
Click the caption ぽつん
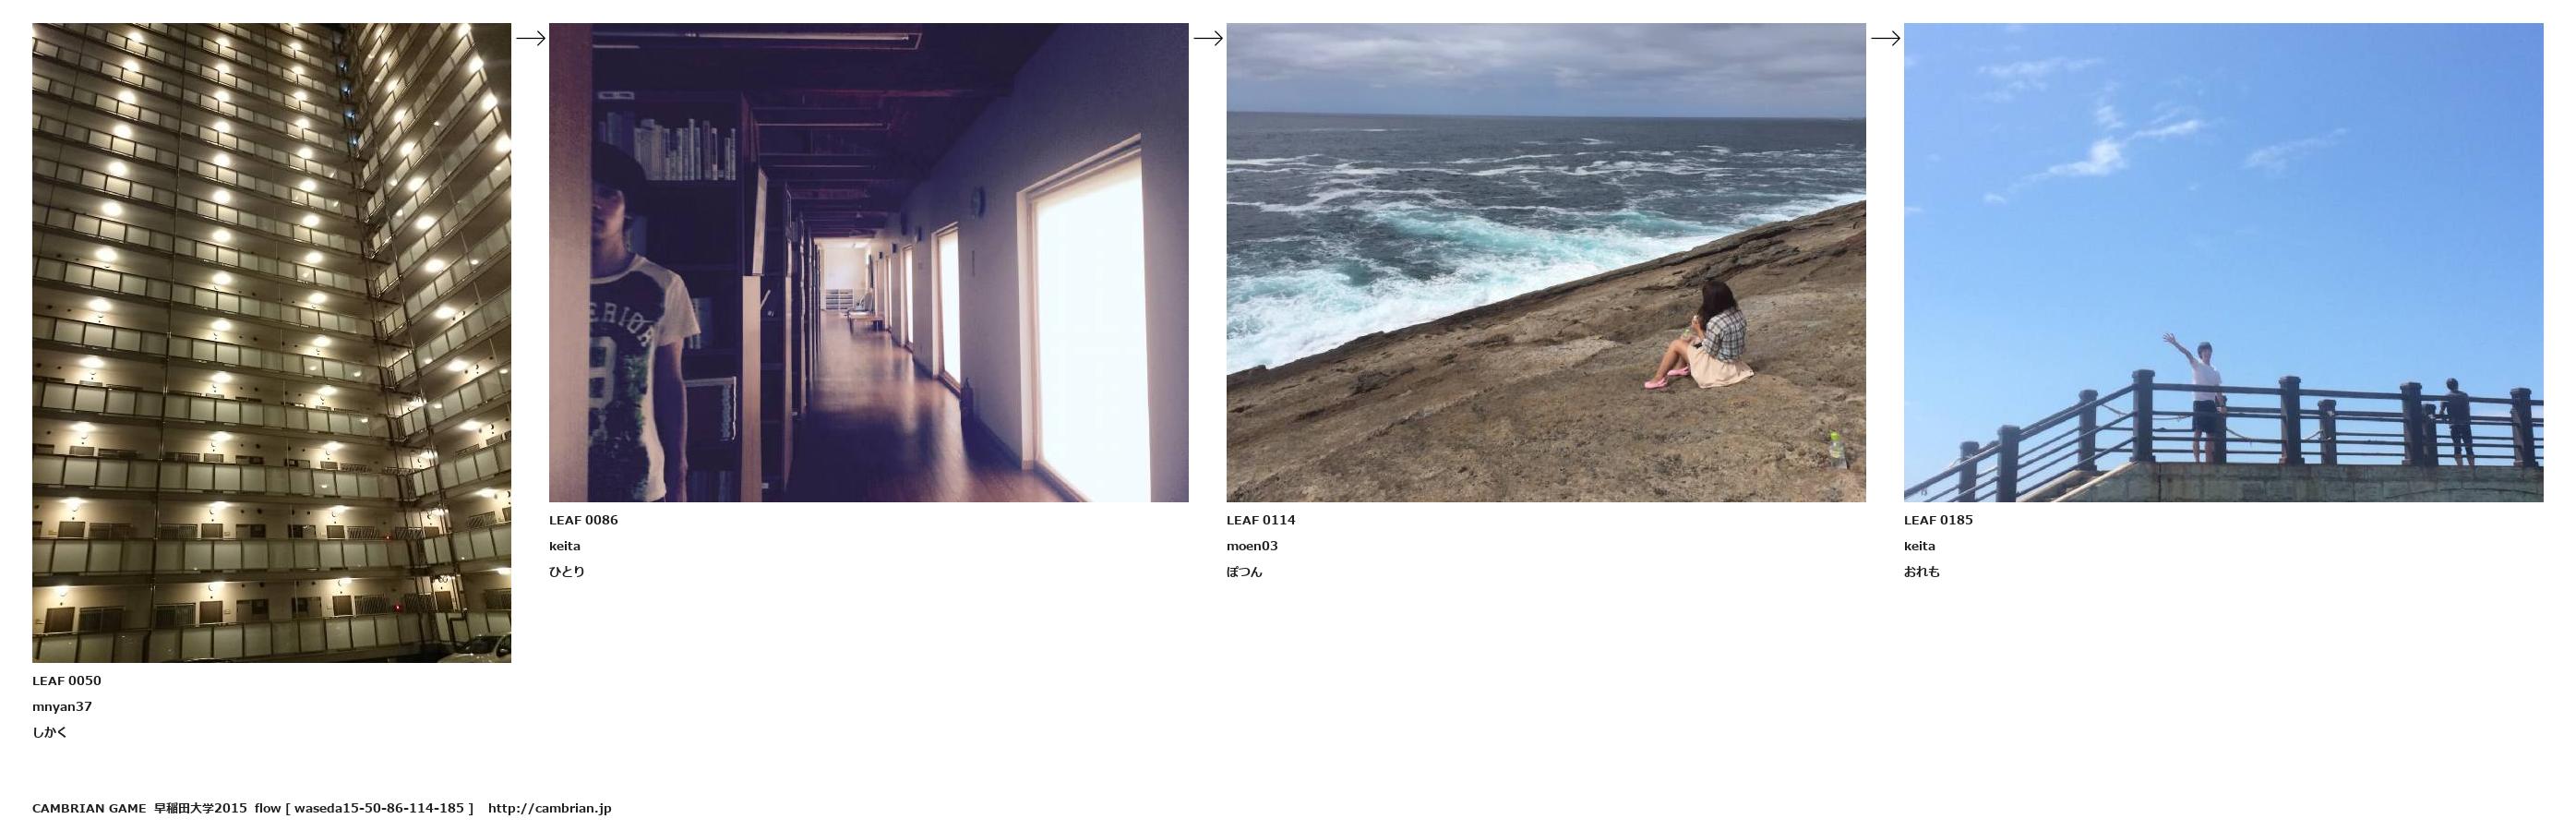[x=1244, y=572]
